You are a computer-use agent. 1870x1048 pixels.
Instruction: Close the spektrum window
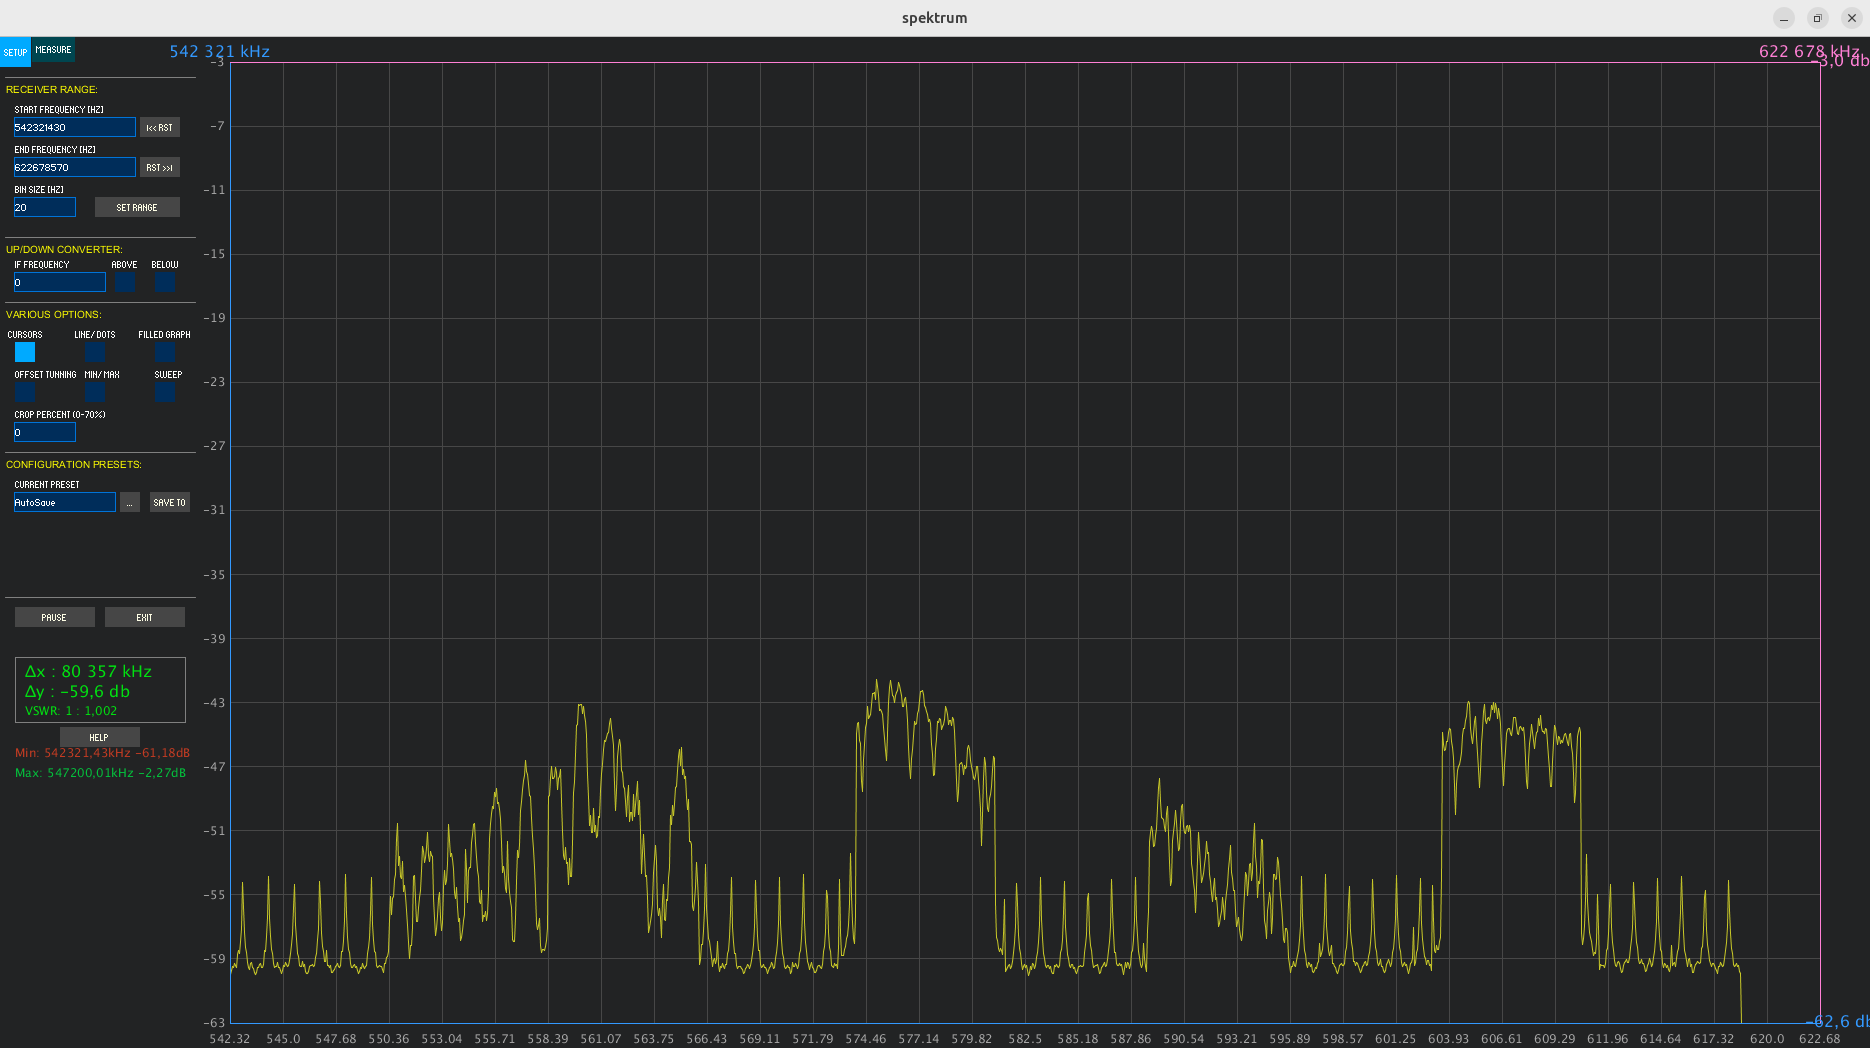click(1852, 18)
